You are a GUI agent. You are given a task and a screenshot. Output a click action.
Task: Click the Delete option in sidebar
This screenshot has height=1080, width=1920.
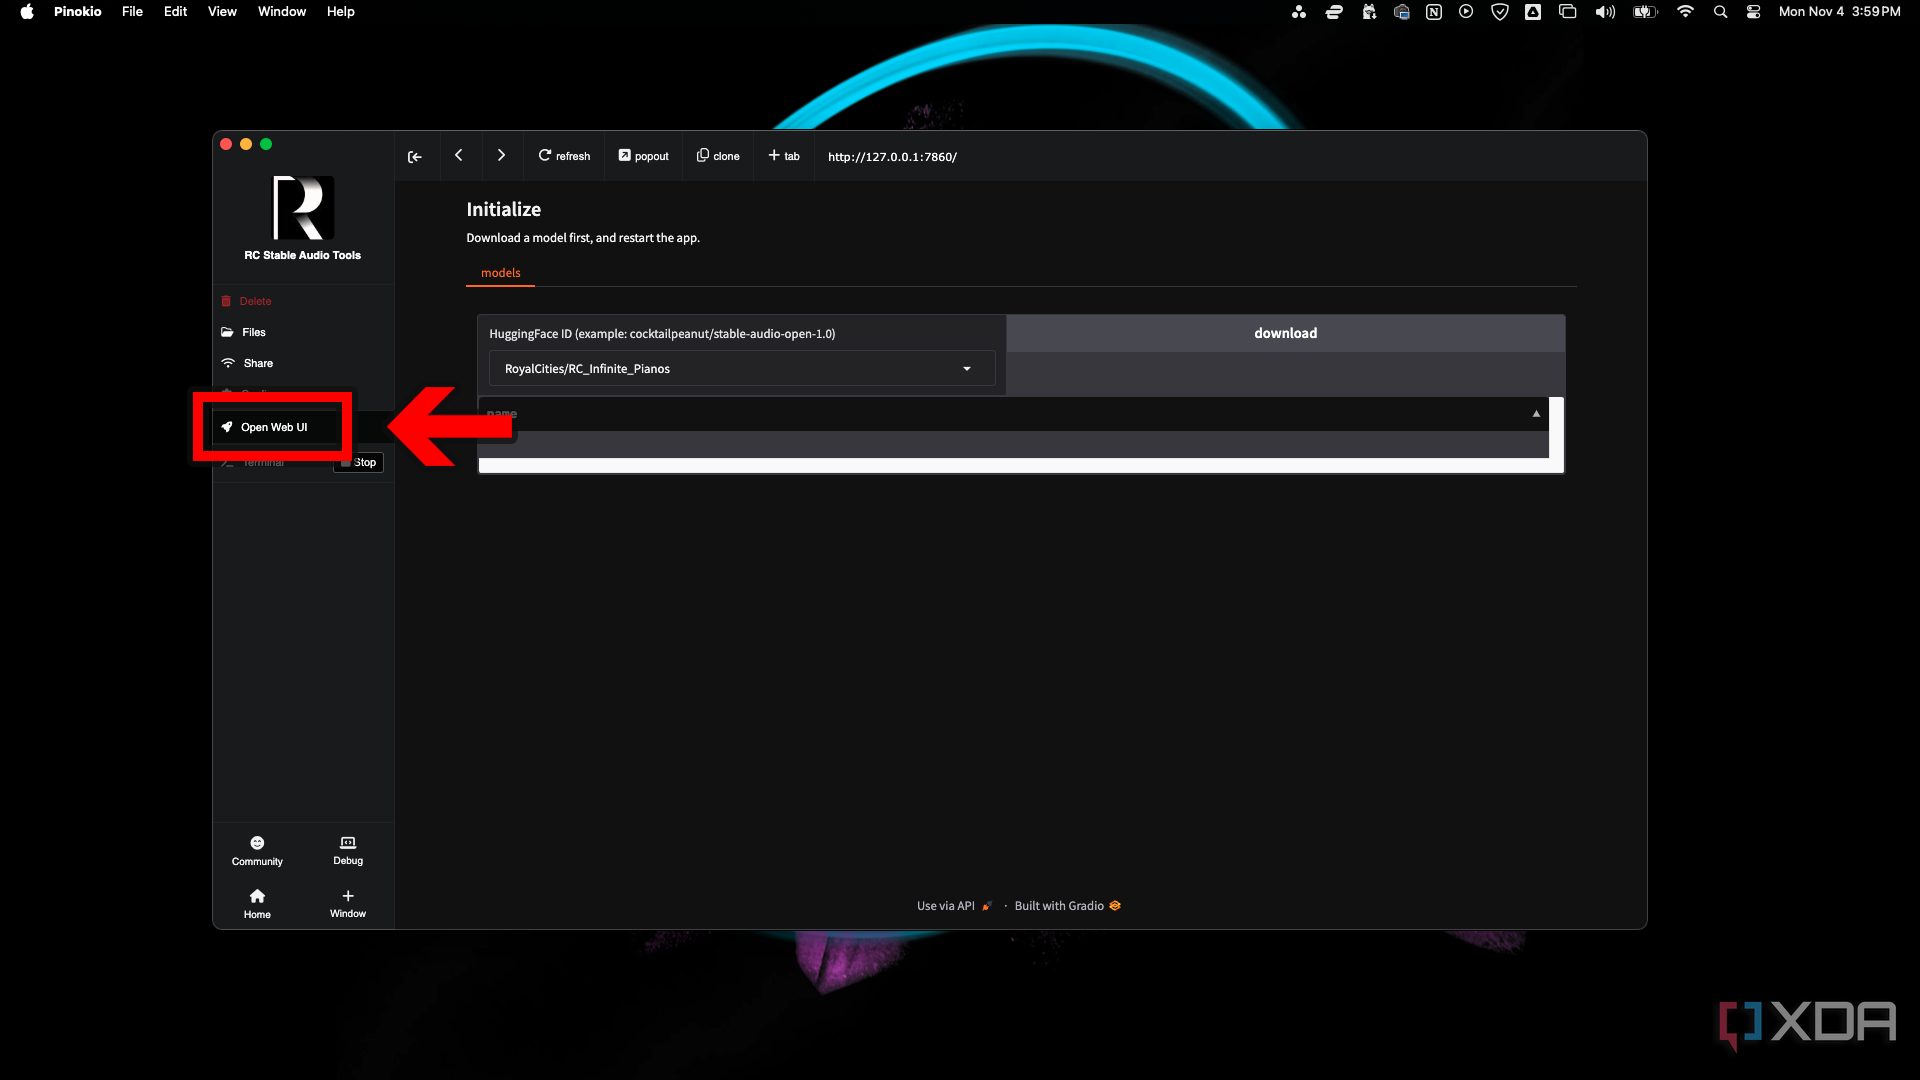(x=256, y=299)
